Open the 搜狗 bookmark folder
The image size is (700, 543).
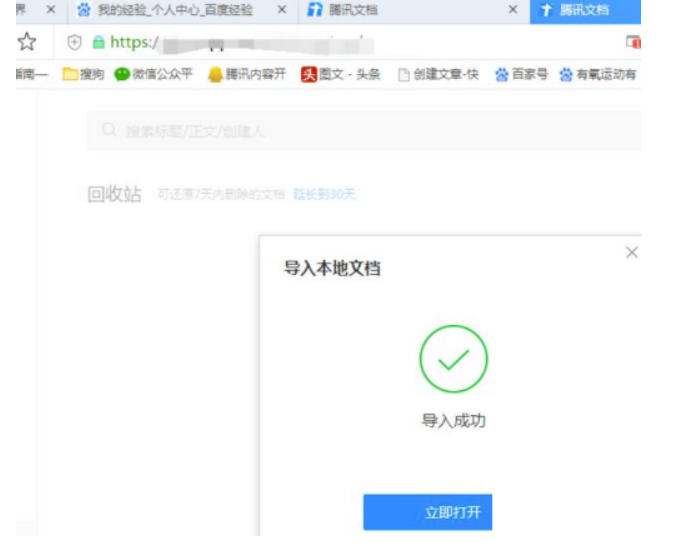point(83,74)
